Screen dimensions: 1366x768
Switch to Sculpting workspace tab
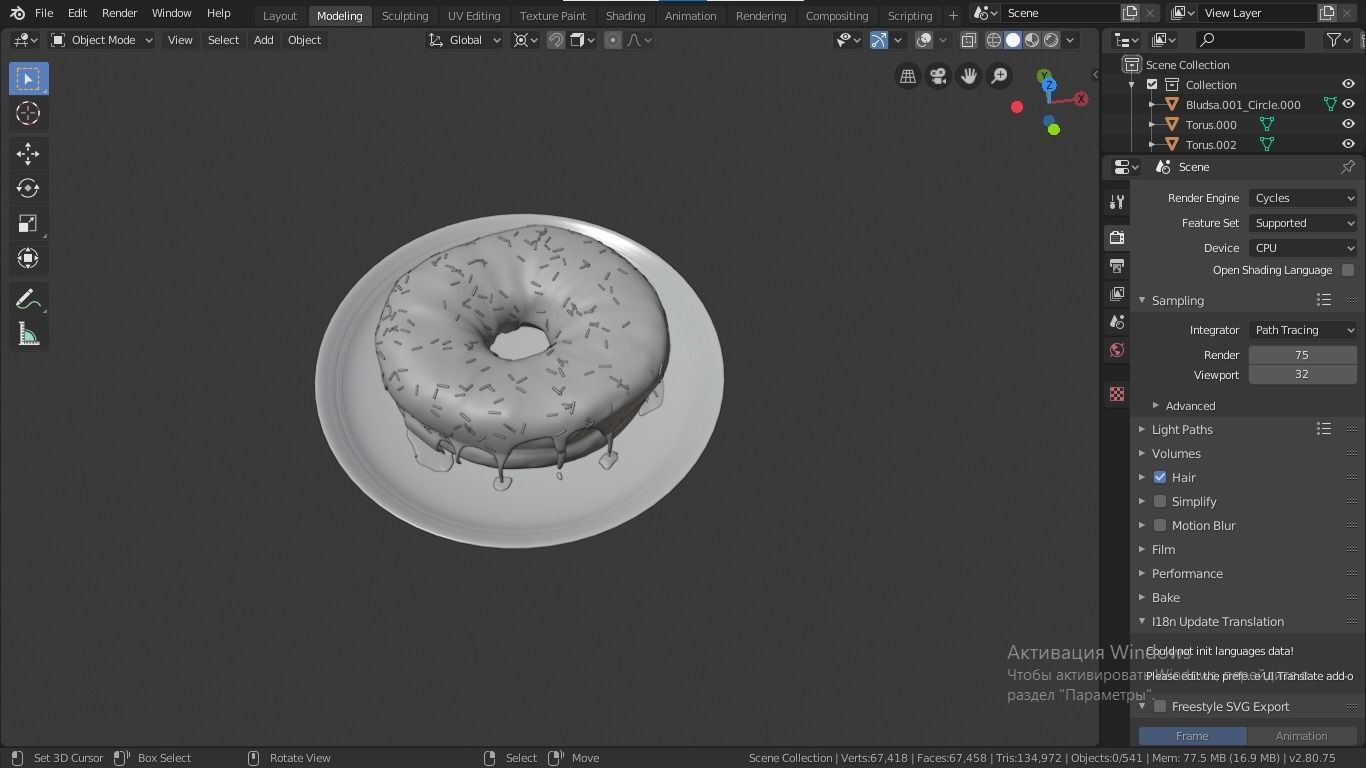click(x=405, y=15)
